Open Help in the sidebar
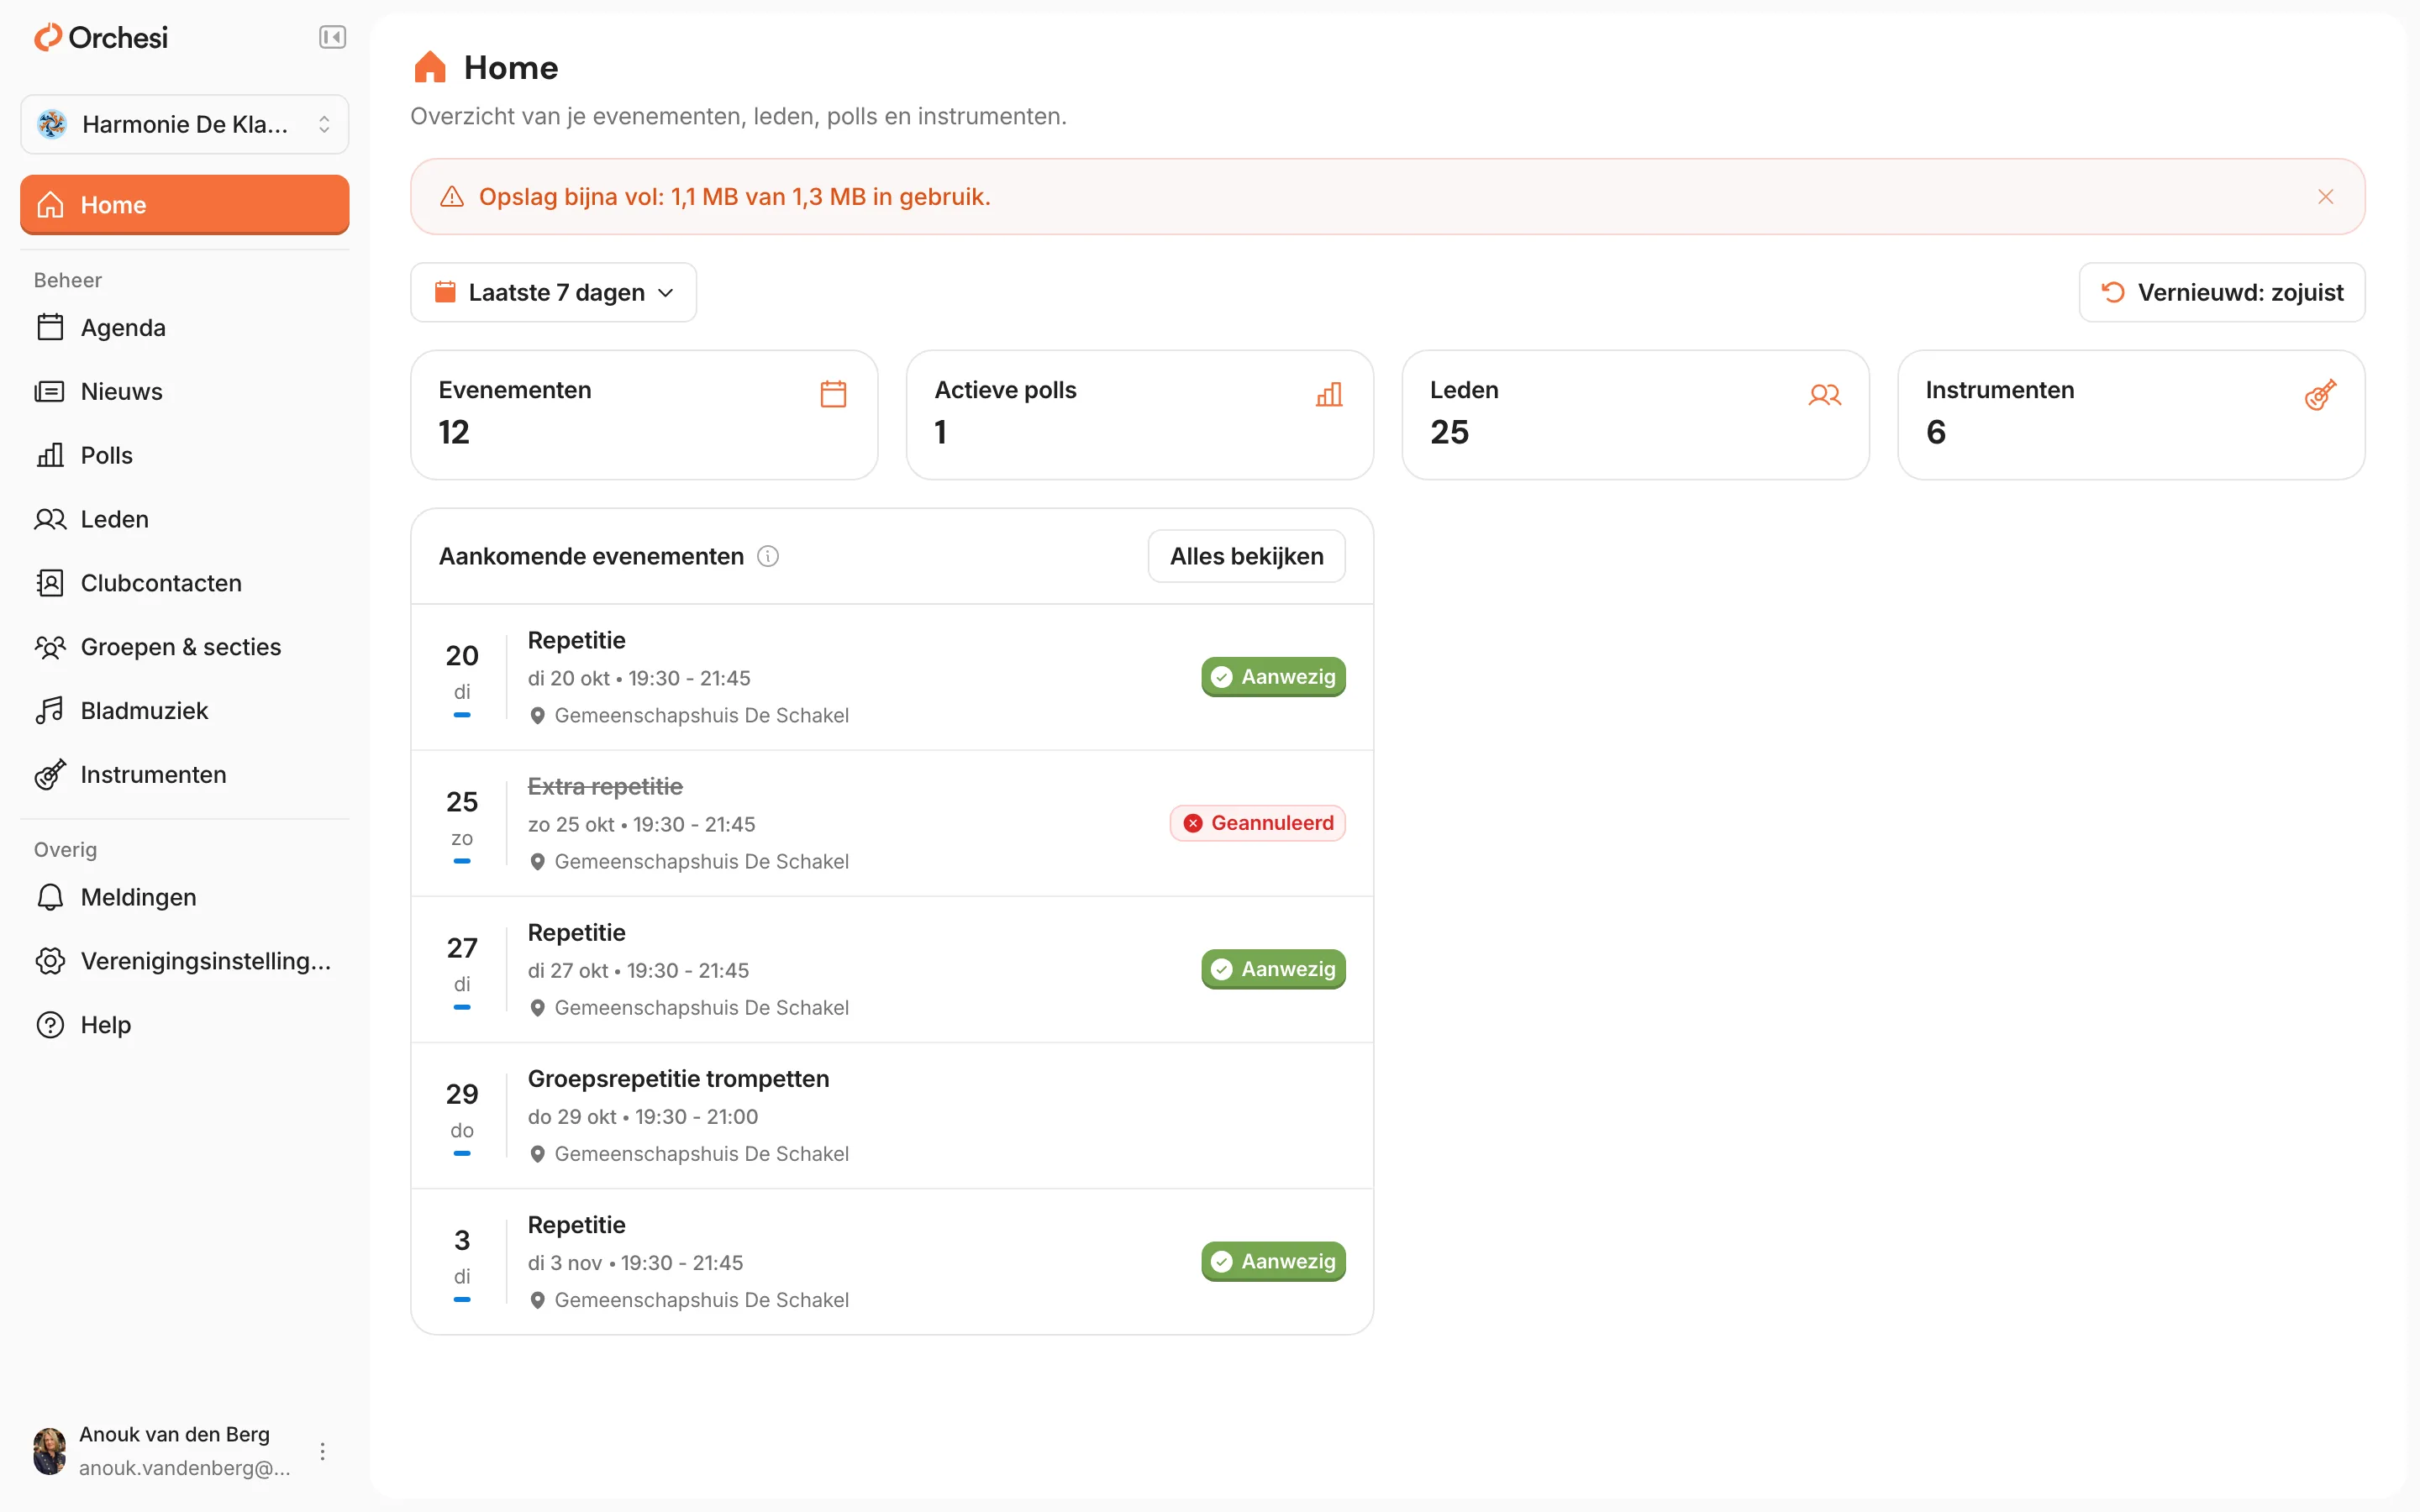This screenshot has width=2420, height=1512. coord(185,1025)
